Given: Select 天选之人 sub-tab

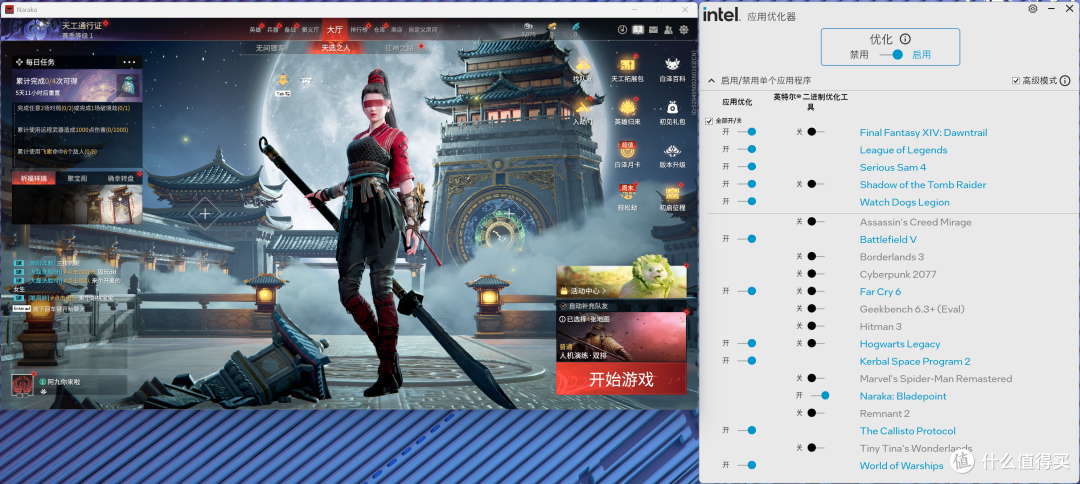Looking at the screenshot, I should pyautogui.click(x=335, y=48).
